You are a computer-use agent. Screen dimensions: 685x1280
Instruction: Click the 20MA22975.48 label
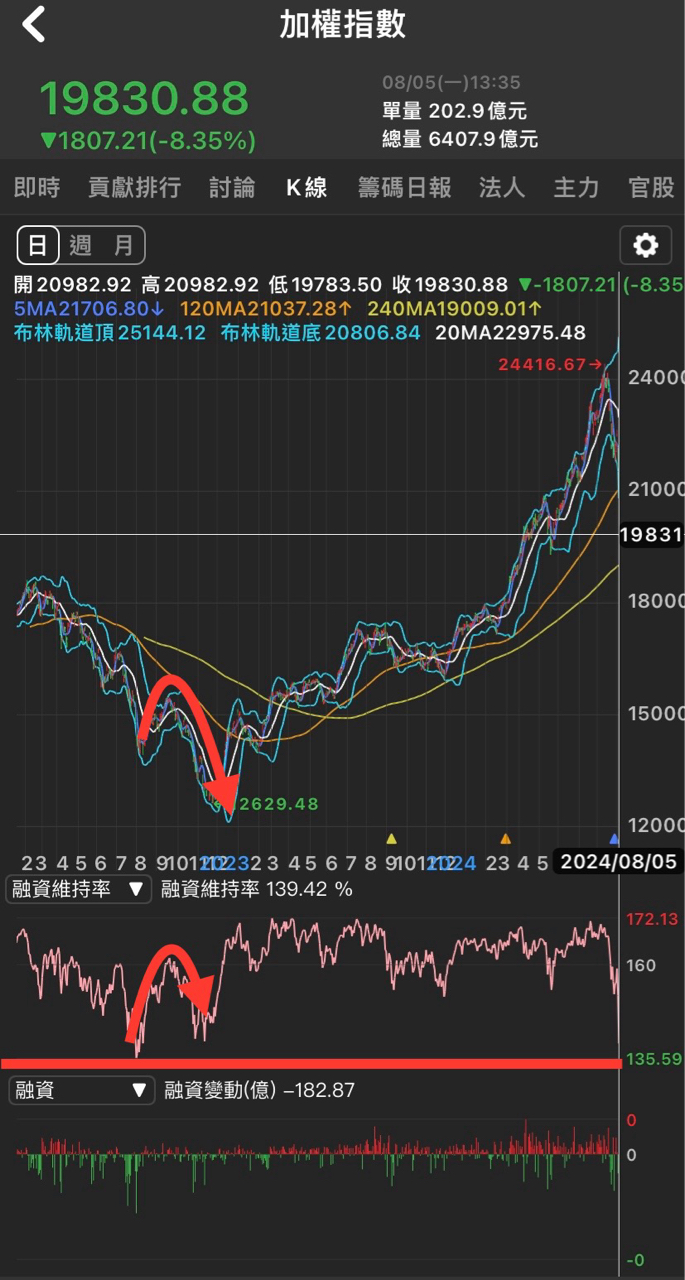click(x=510, y=332)
